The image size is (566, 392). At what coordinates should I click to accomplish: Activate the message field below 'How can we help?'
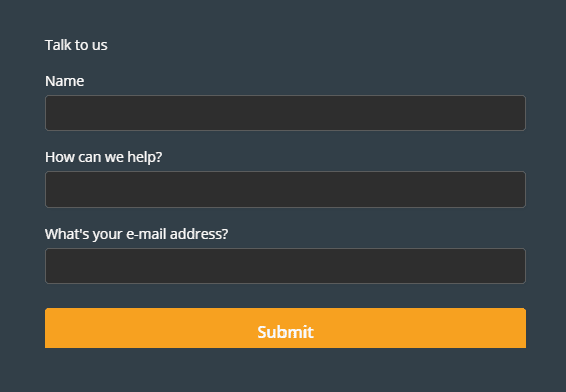pos(285,190)
